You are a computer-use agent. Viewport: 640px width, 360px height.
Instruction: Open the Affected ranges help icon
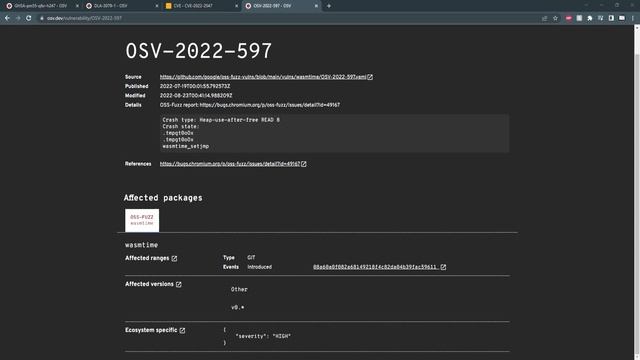coord(174,258)
